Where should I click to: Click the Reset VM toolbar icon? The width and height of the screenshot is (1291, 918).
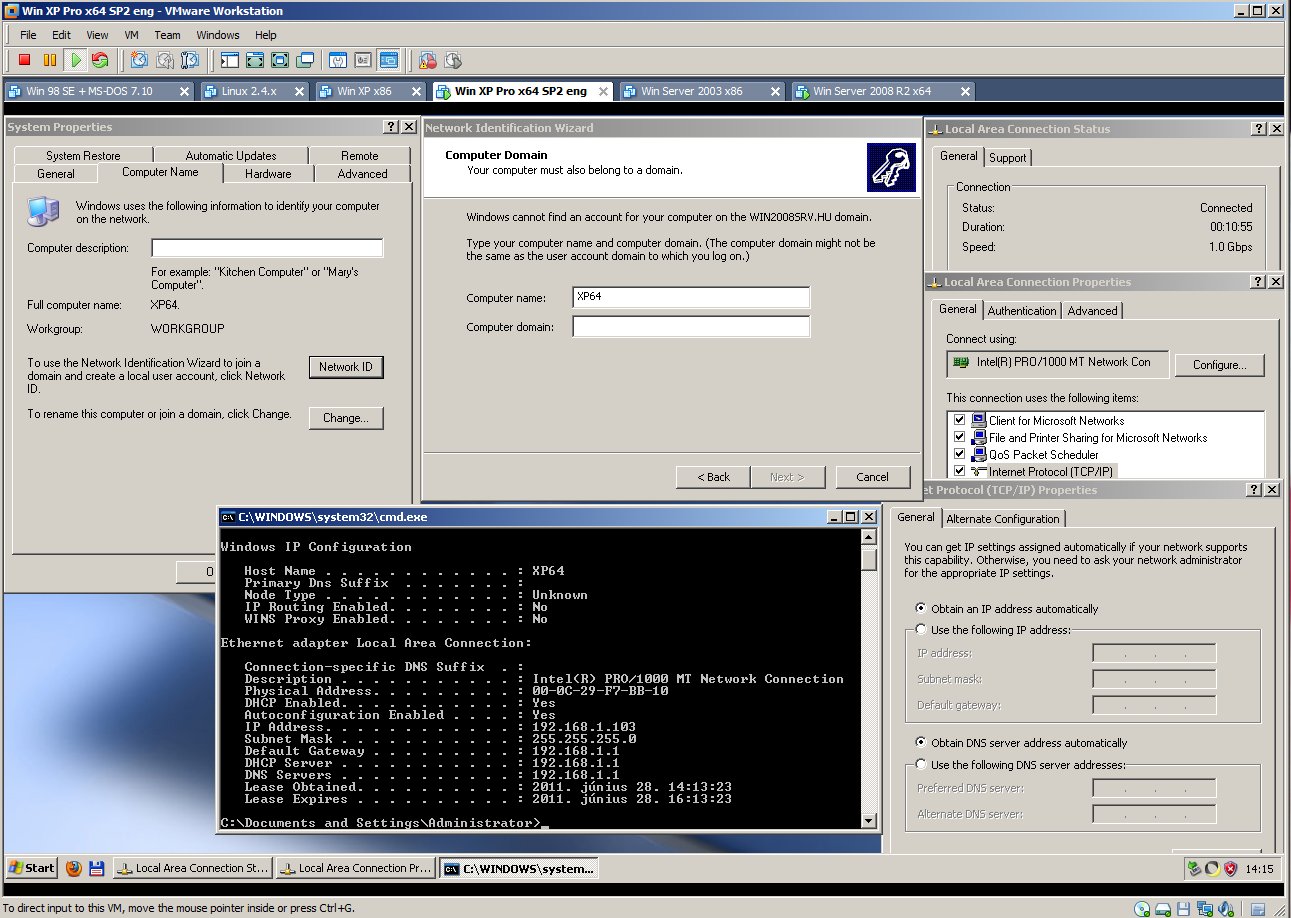pos(100,60)
